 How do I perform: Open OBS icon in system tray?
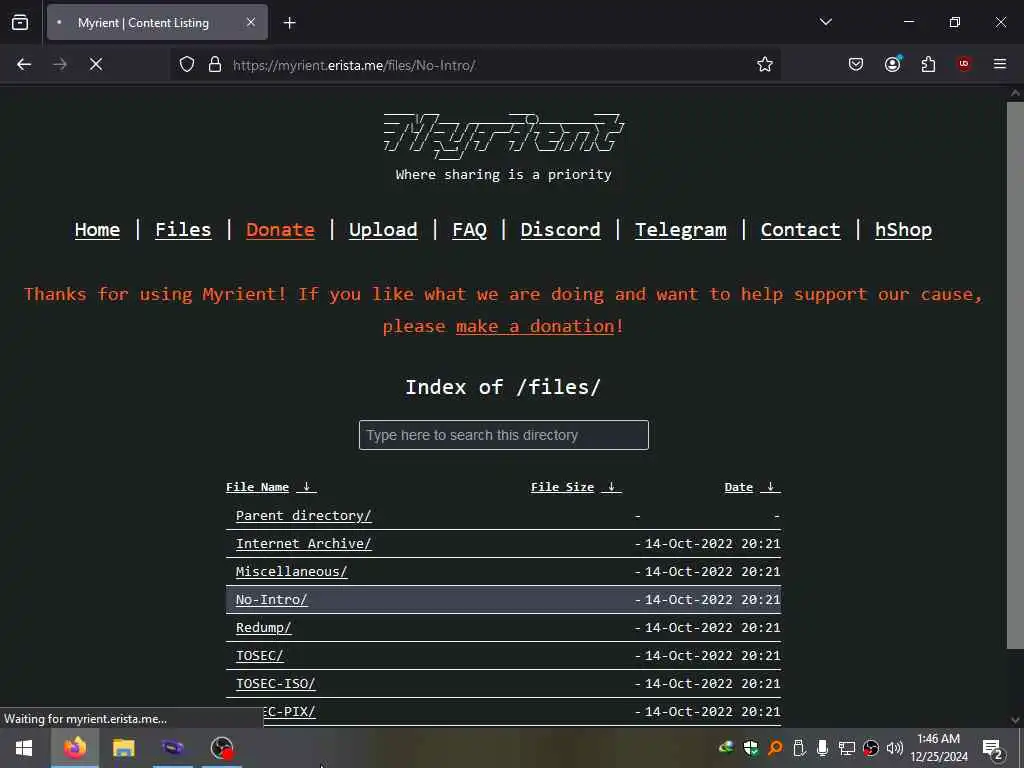(x=871, y=748)
